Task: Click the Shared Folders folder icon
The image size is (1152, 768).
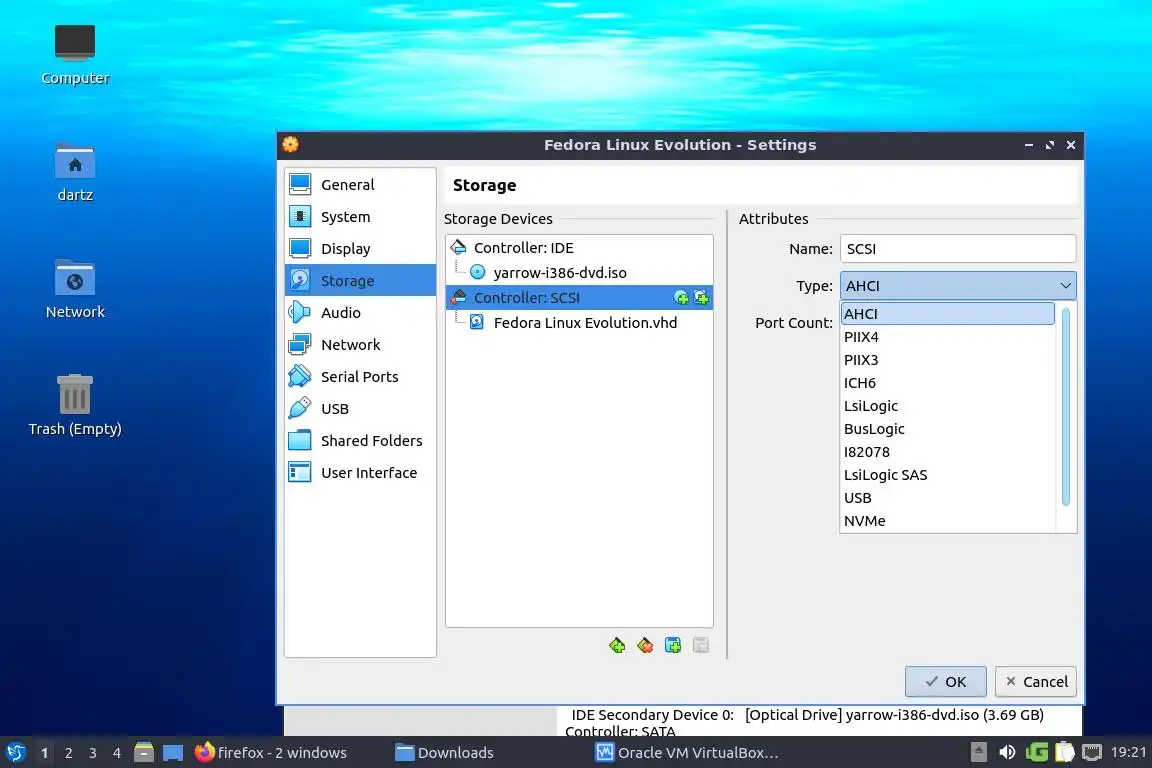Action: [x=300, y=440]
